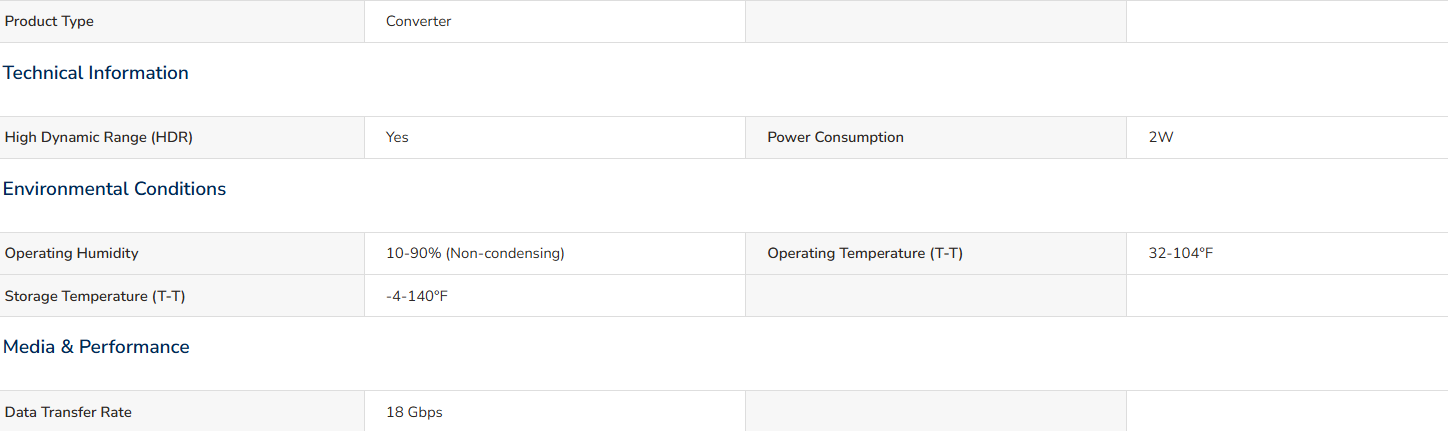Select the Converter value cell
This screenshot has height=431, width=1448.
tap(555, 21)
